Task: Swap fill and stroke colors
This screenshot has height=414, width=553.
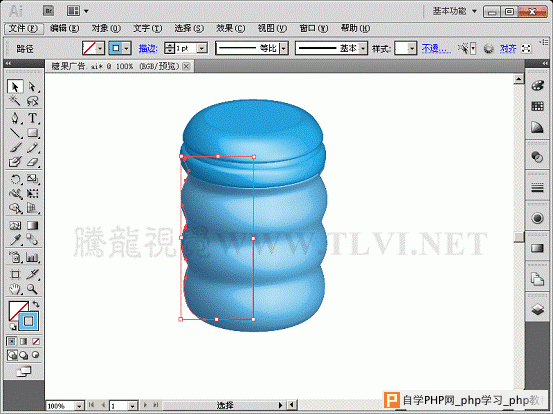Action: (x=36, y=304)
